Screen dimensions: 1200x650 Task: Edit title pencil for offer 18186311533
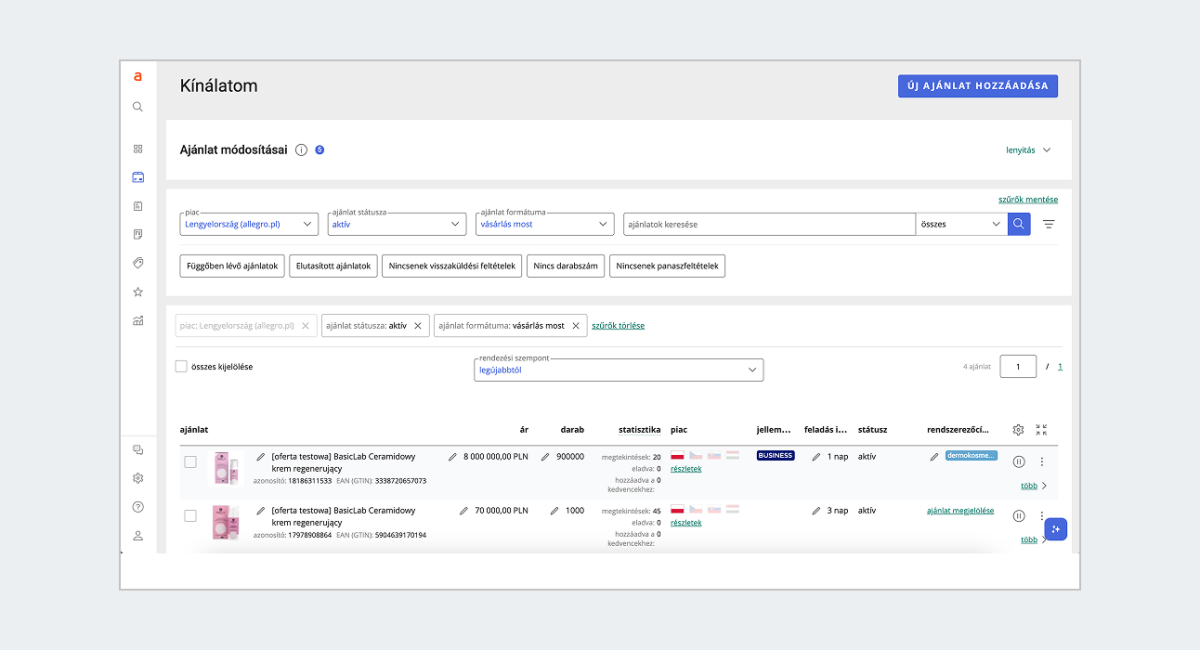pyautogui.click(x=261, y=456)
